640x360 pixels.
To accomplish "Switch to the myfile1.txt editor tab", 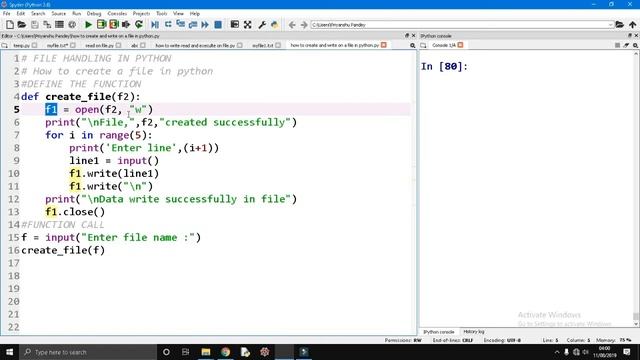I will (262, 45).
